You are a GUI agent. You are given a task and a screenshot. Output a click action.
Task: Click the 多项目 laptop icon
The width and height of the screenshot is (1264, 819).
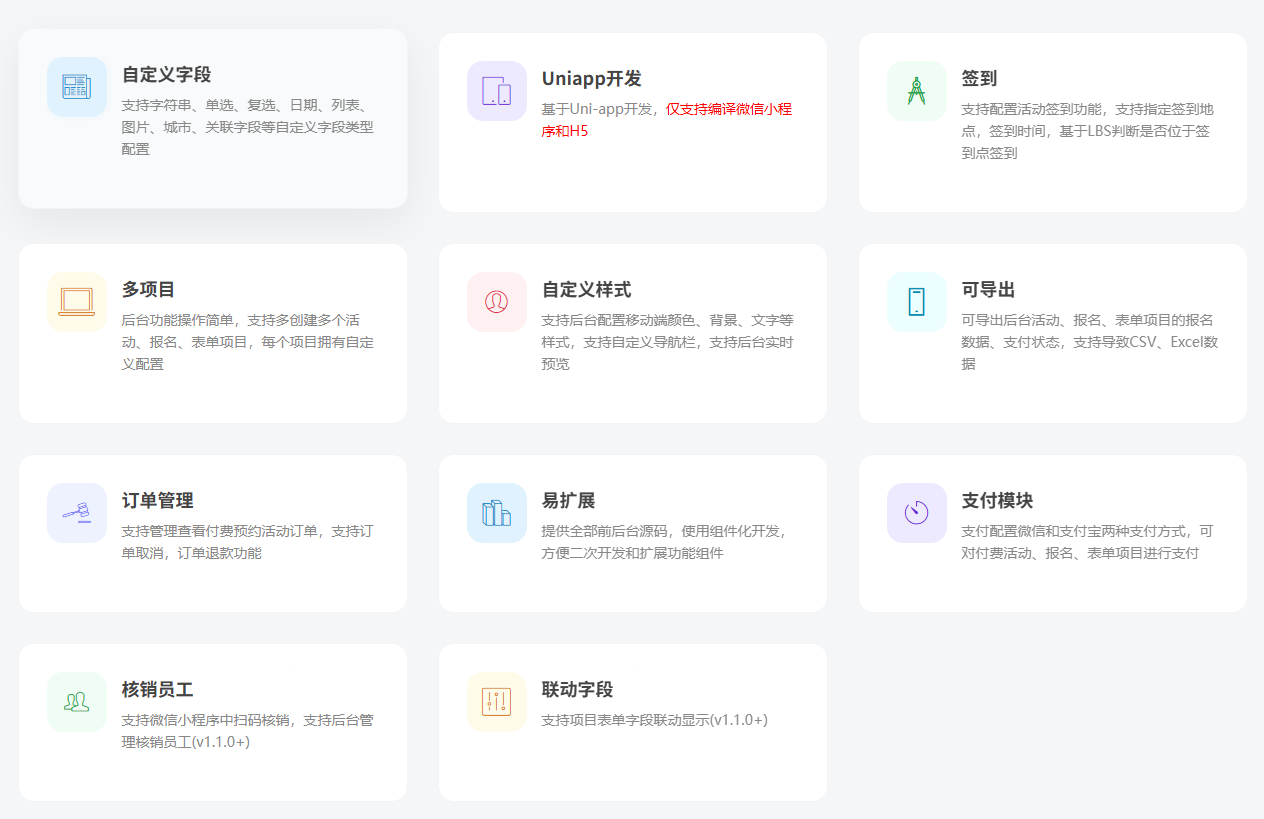[x=77, y=302]
